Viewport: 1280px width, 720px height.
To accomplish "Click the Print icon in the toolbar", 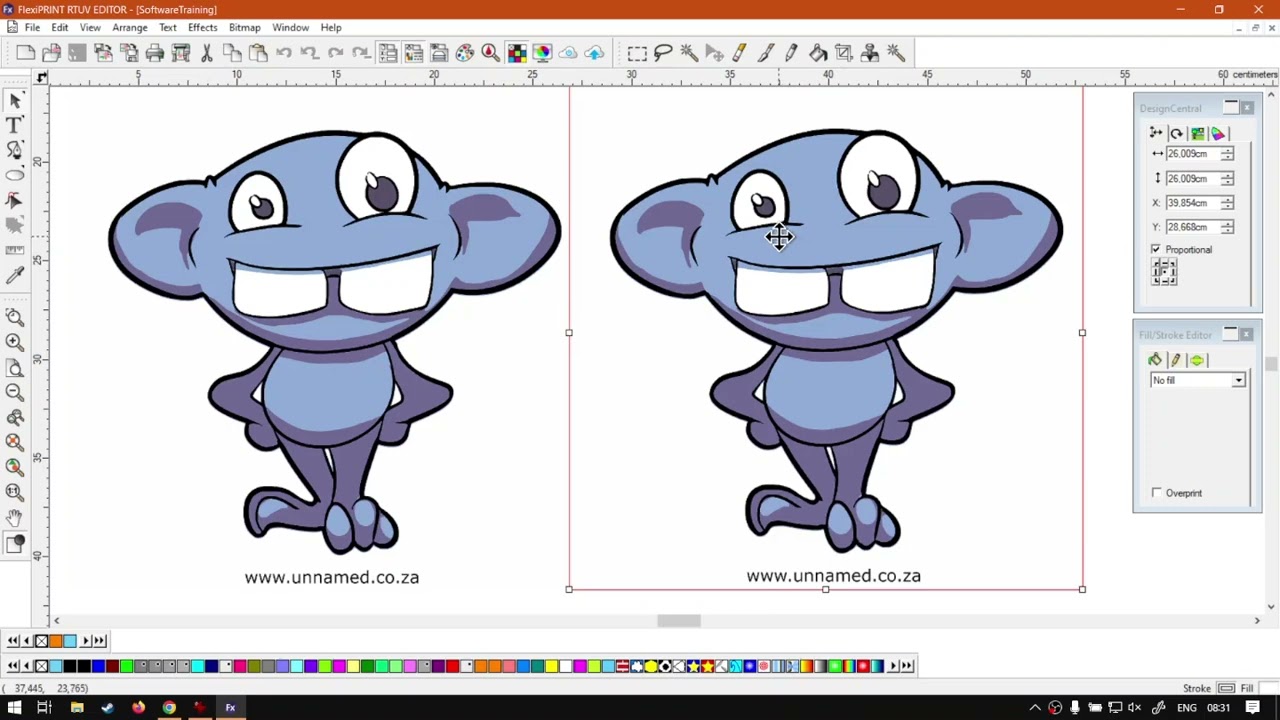I will 155,53.
